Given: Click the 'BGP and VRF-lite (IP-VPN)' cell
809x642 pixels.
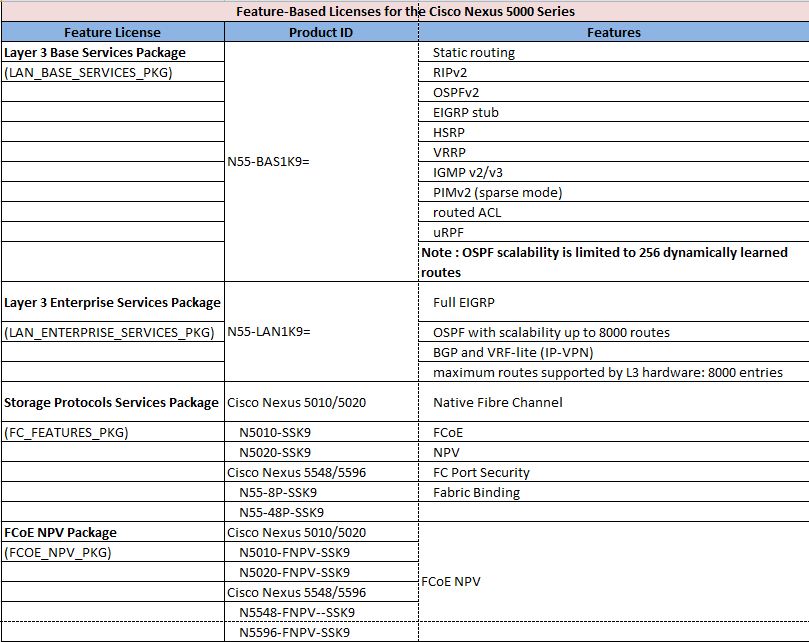Looking at the screenshot, I should (613, 352).
